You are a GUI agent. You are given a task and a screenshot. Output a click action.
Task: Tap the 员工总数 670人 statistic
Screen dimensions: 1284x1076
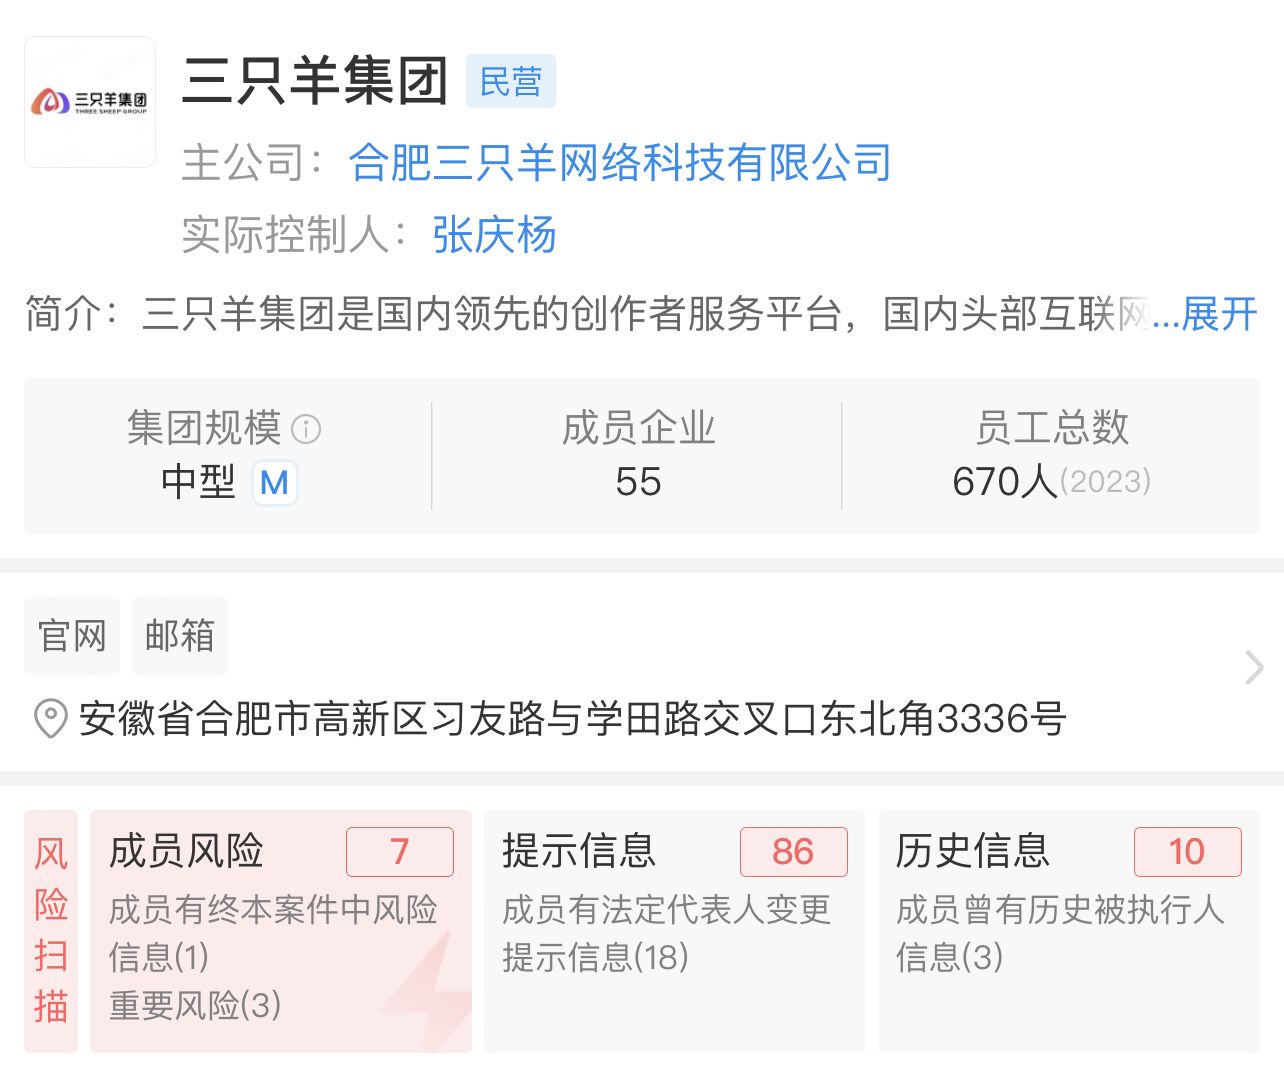[x=1051, y=455]
